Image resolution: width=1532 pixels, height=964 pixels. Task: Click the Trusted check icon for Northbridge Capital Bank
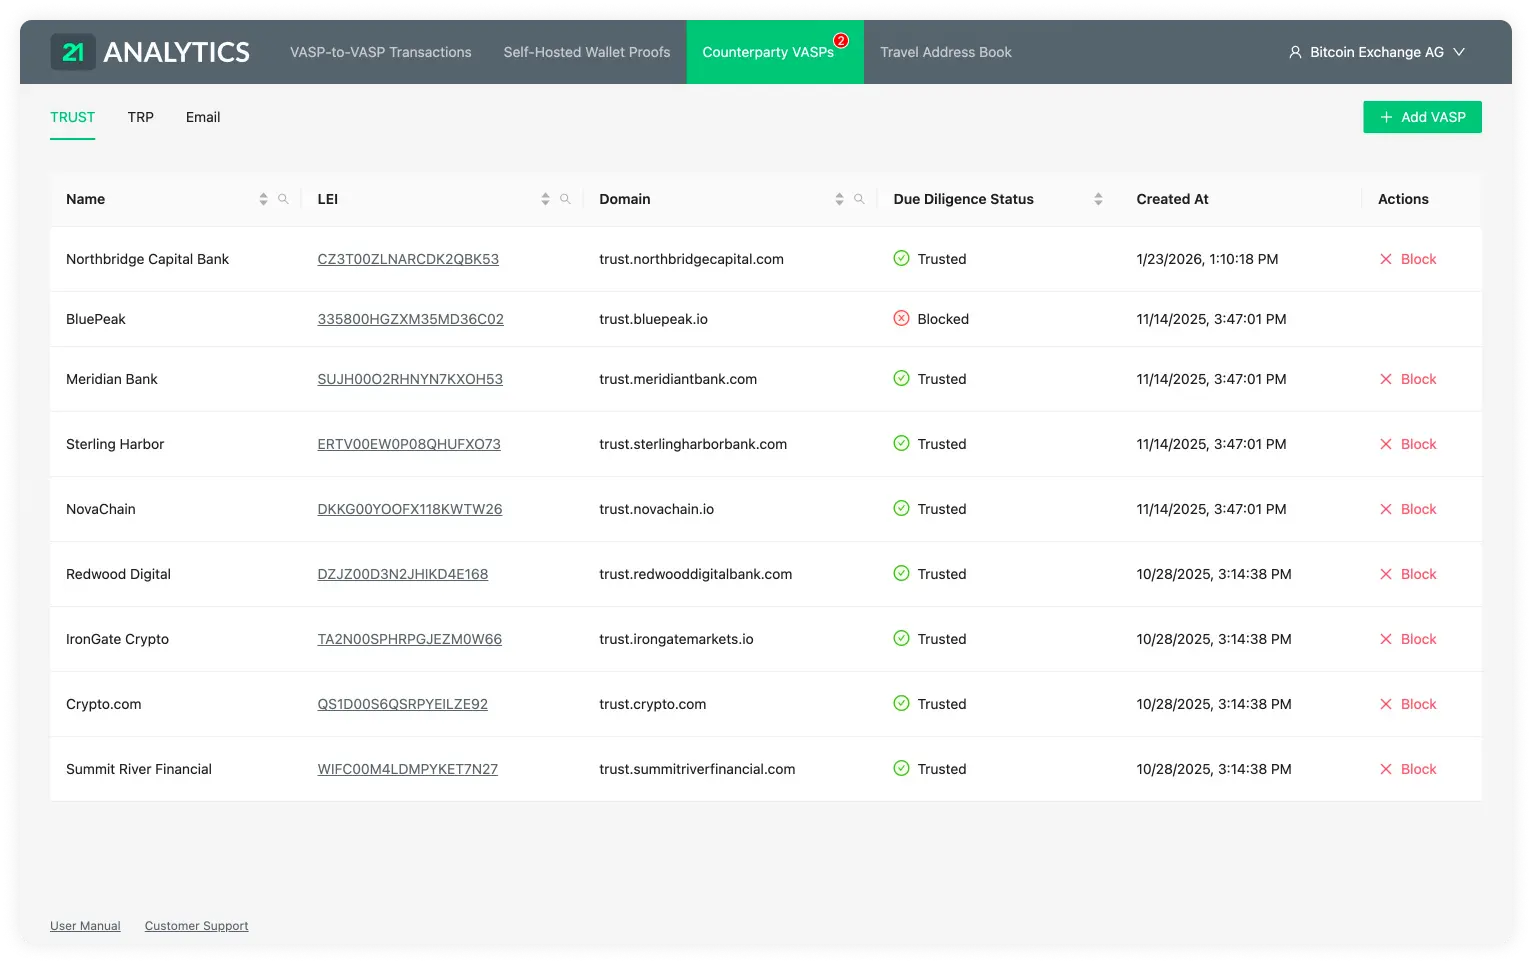[901, 258]
